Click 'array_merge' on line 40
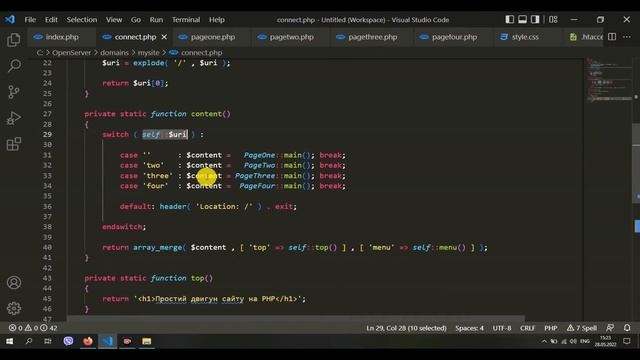640x360 pixels. pos(157,247)
